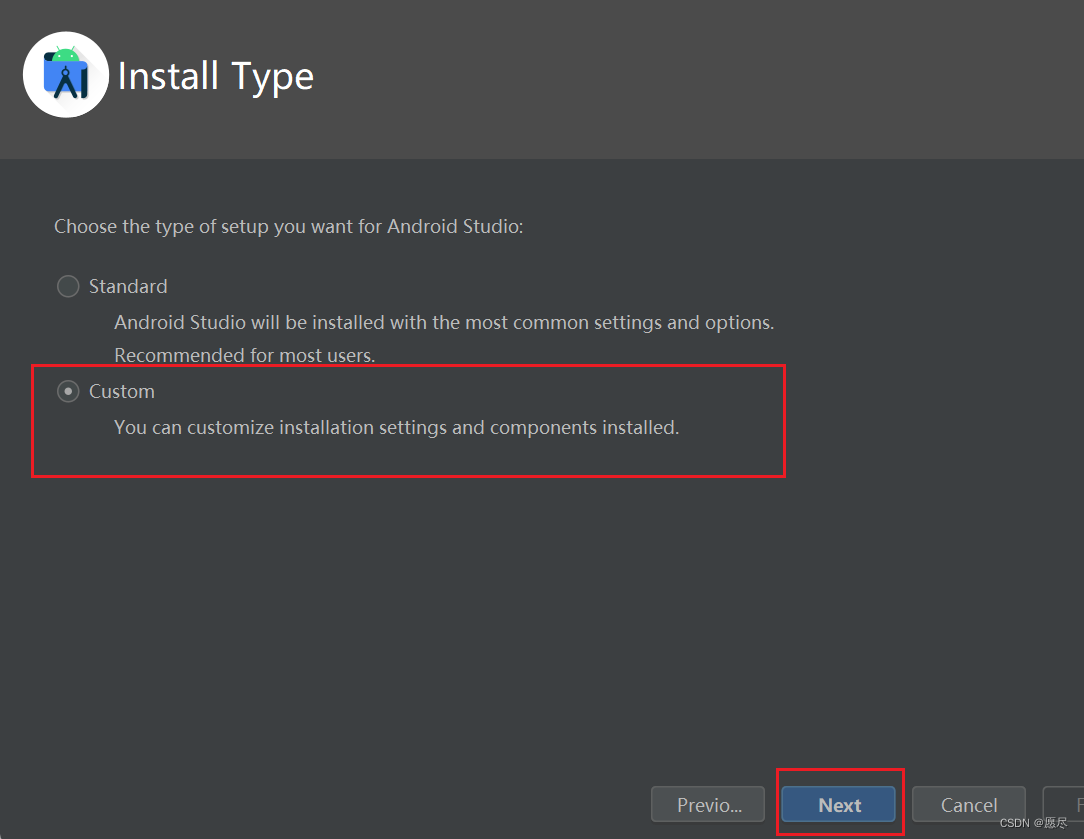Screen dimensions: 1084x839
Task: Cancel the Android Studio setup wizard
Action: (x=968, y=804)
